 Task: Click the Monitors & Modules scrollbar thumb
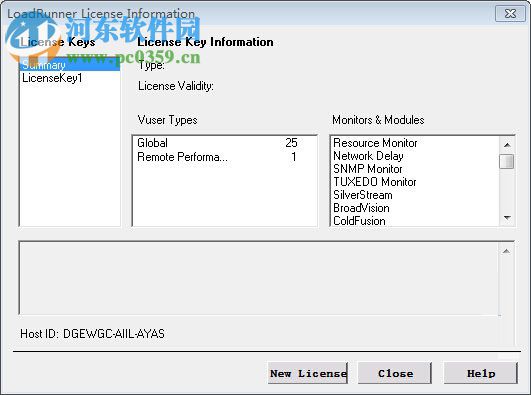click(x=507, y=161)
